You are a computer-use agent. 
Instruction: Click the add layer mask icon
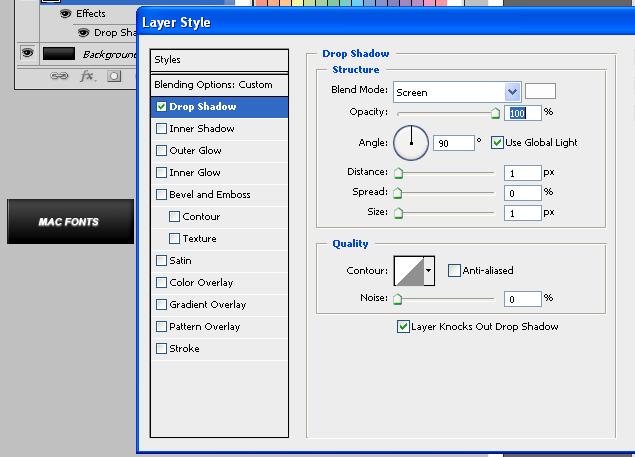114,75
